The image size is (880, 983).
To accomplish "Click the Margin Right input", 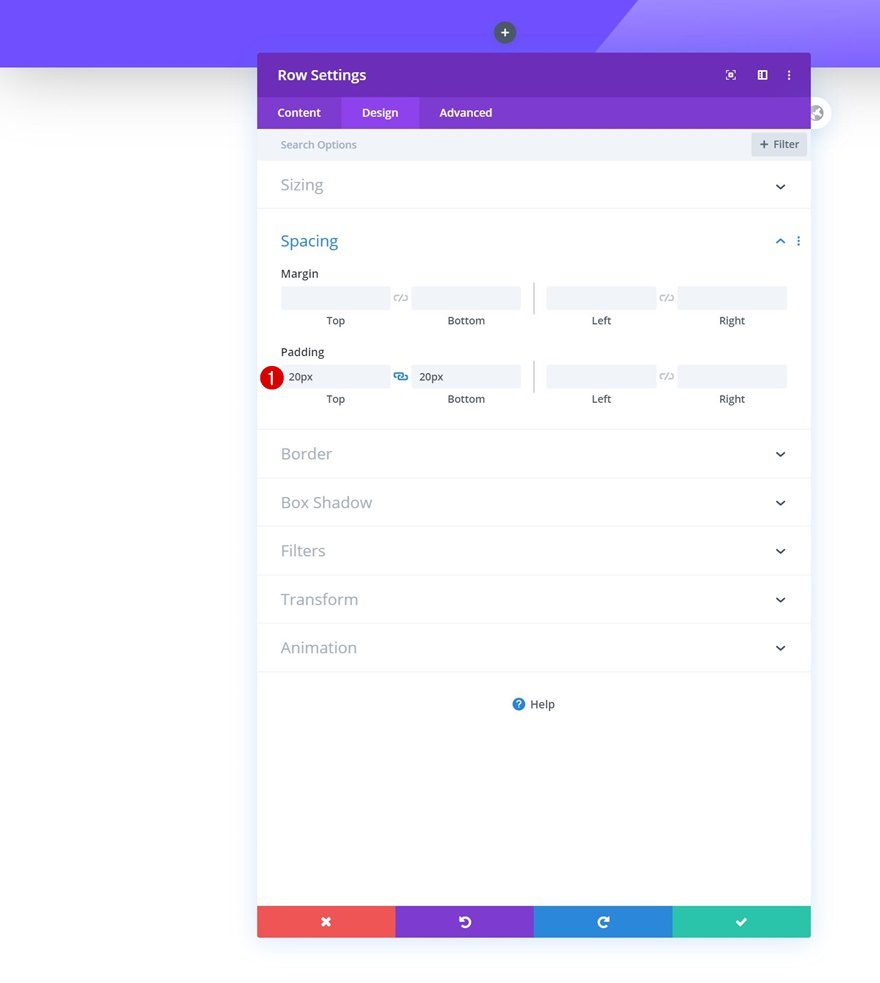I will point(732,298).
